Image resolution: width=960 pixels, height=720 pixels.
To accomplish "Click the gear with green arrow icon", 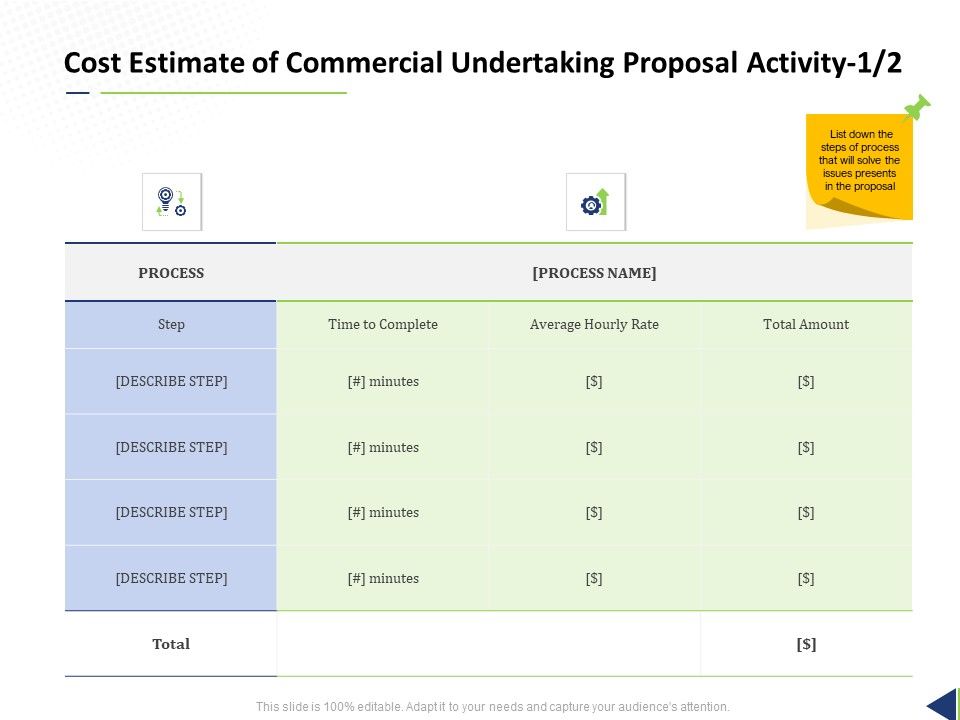I will pyautogui.click(x=595, y=202).
